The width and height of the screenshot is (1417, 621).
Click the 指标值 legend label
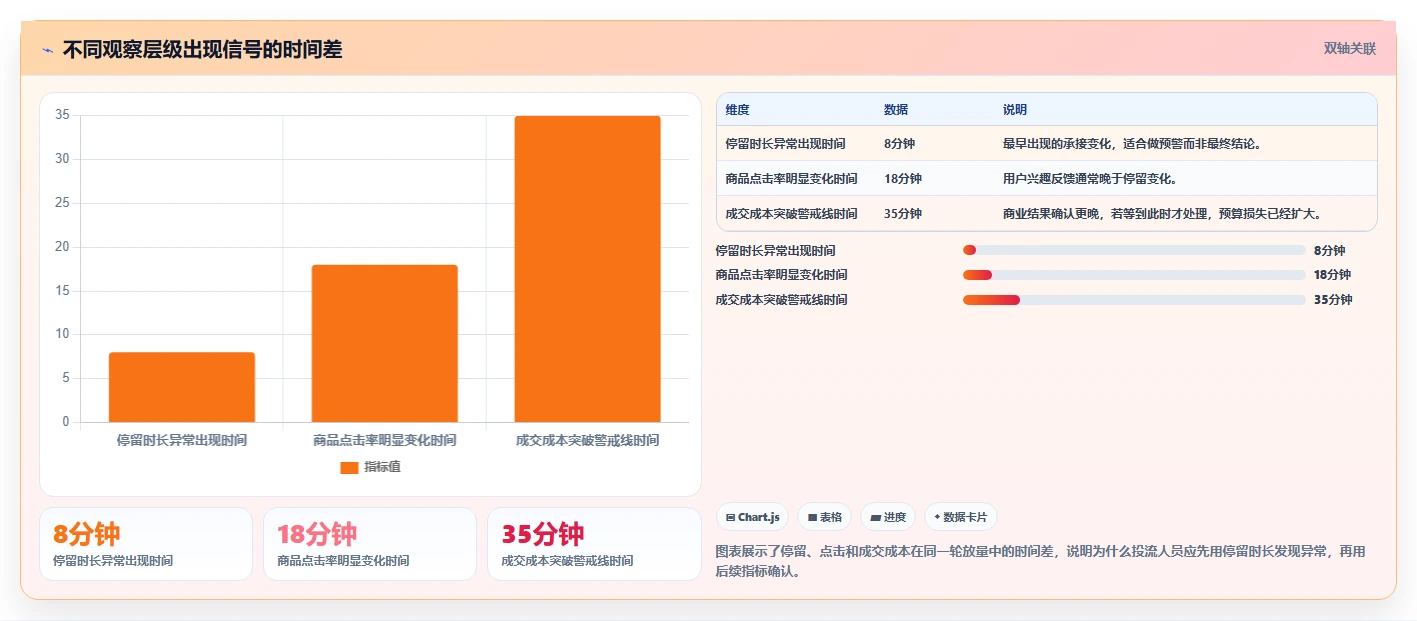[x=383, y=467]
